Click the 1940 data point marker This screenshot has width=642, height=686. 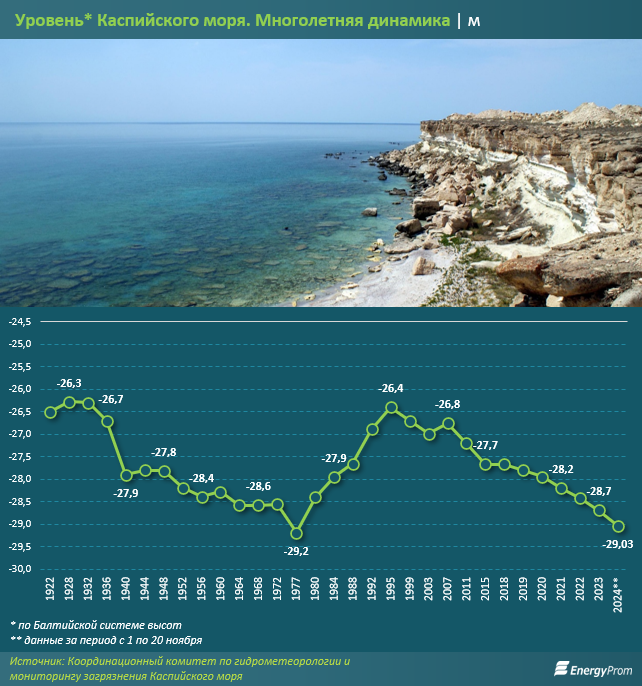pos(126,475)
